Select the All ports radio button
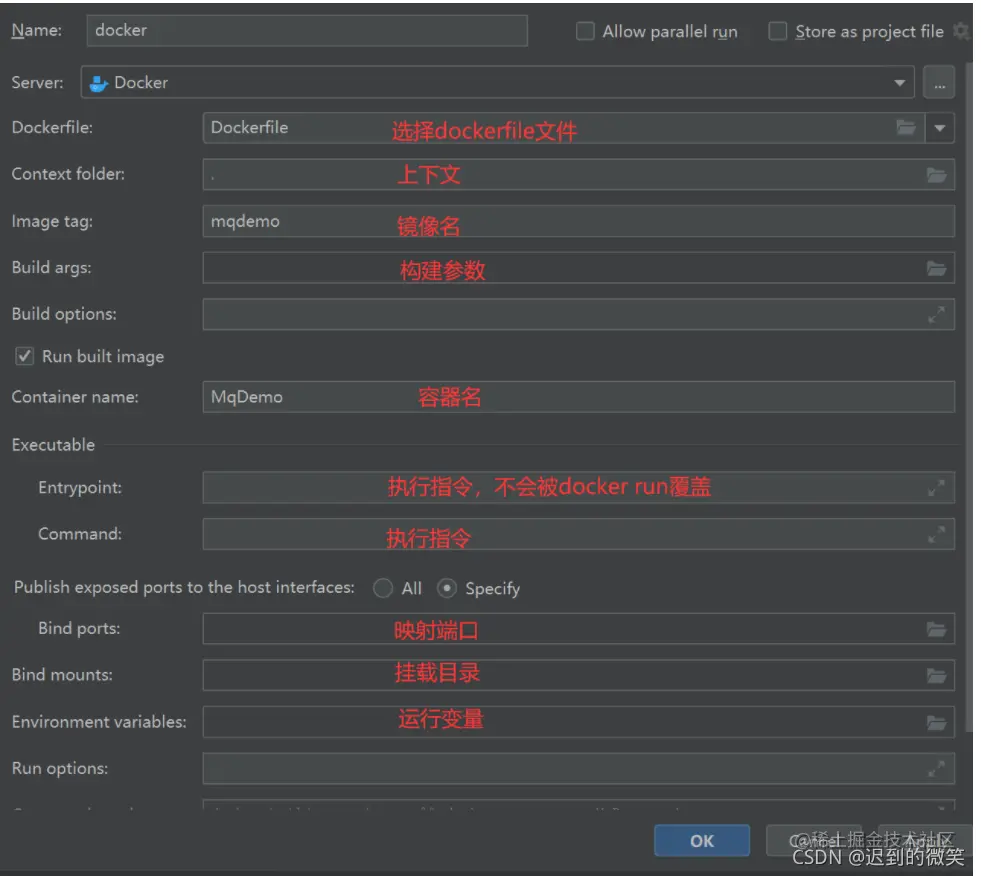Viewport: 981px width, 876px height. [x=383, y=588]
